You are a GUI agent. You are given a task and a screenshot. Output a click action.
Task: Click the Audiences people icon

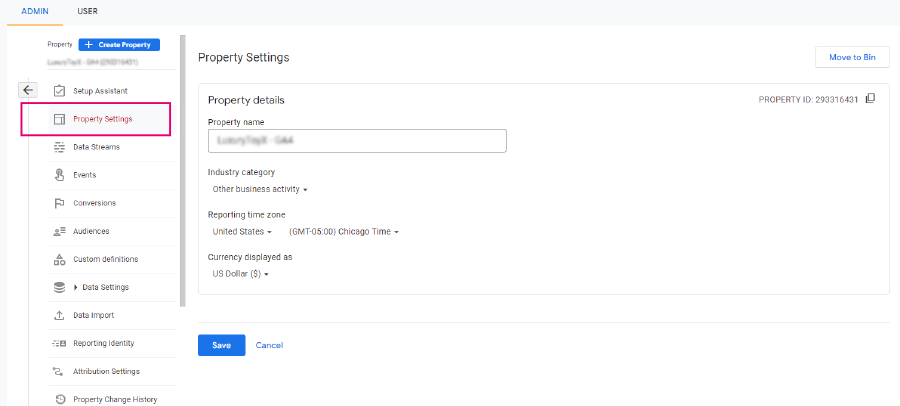point(59,231)
